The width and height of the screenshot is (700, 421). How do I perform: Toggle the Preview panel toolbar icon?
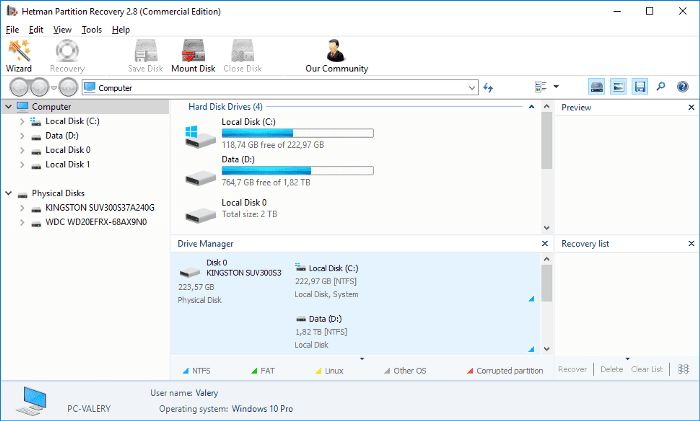tap(618, 87)
